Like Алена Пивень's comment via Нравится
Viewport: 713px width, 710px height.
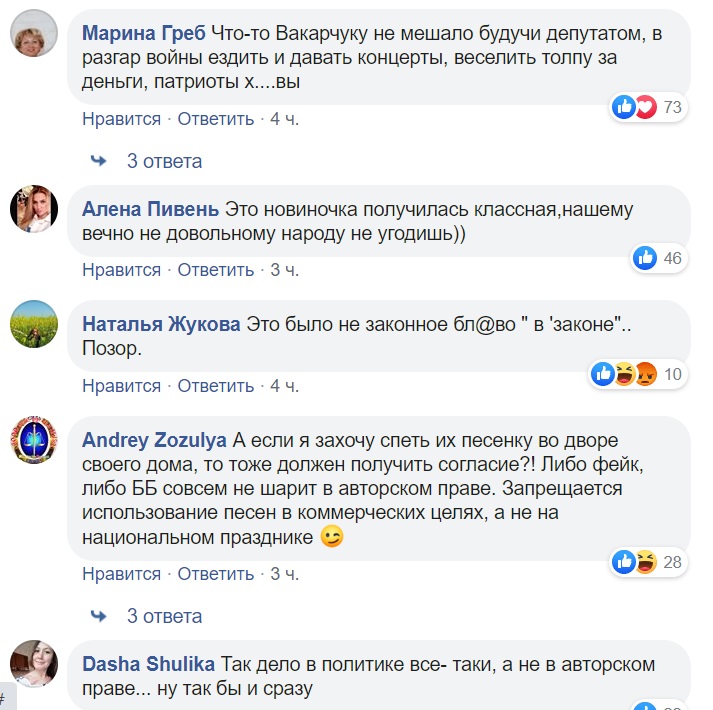click(121, 270)
